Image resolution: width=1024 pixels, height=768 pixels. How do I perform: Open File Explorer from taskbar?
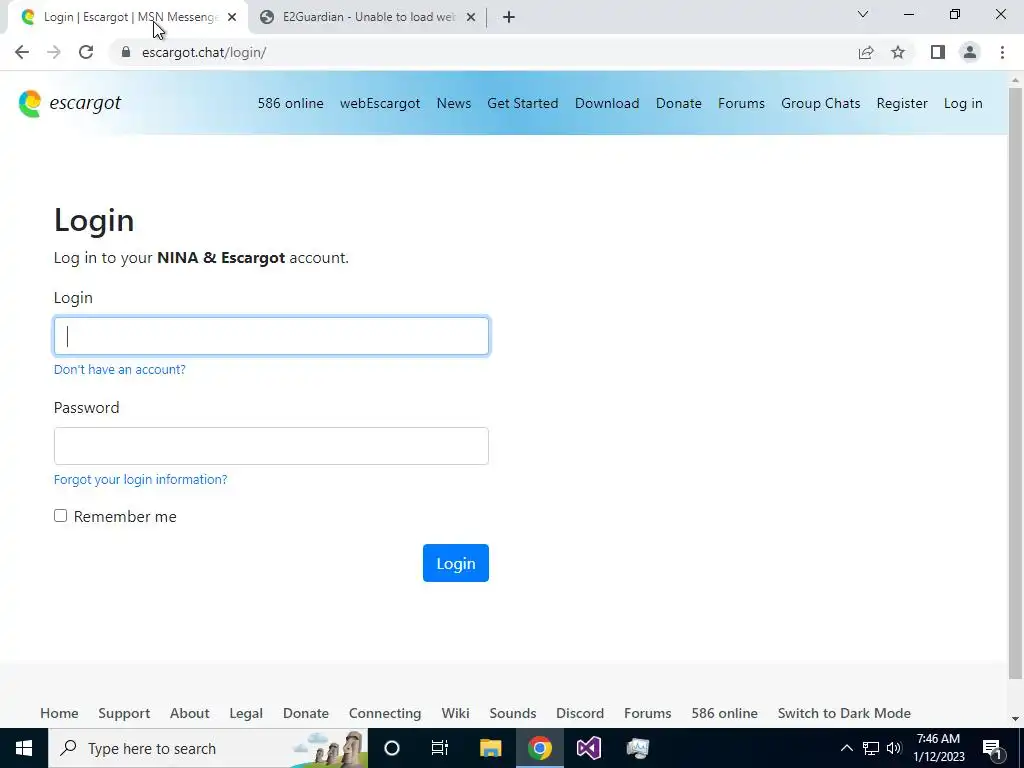click(x=490, y=748)
